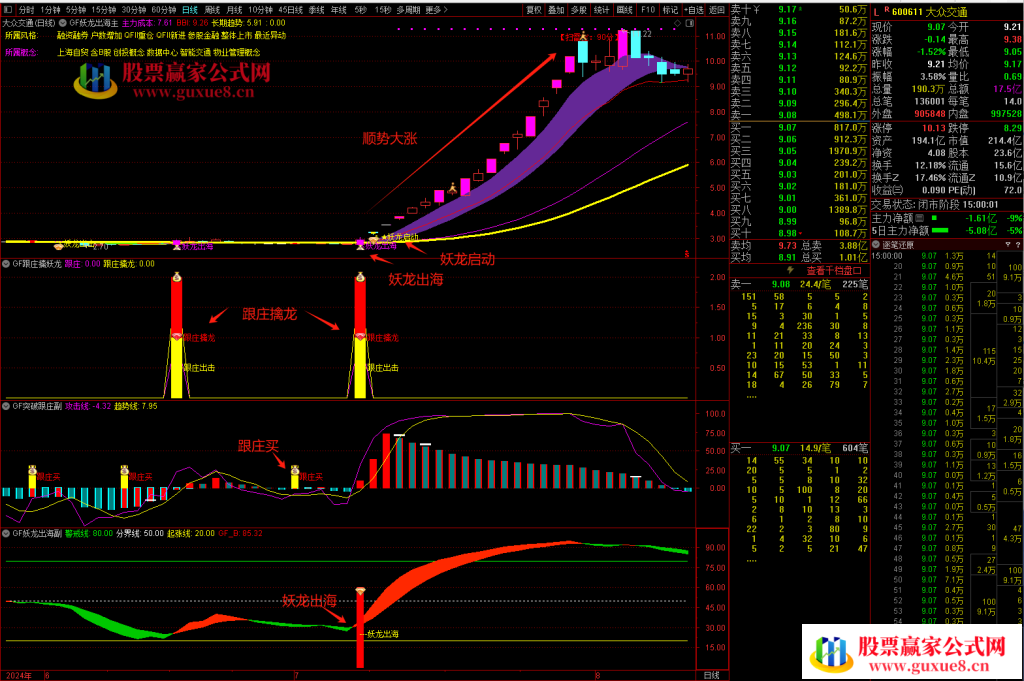1024x681 pixels.
Task: Click the 2024年 date axis label
Action: pyautogui.click(x=20, y=675)
